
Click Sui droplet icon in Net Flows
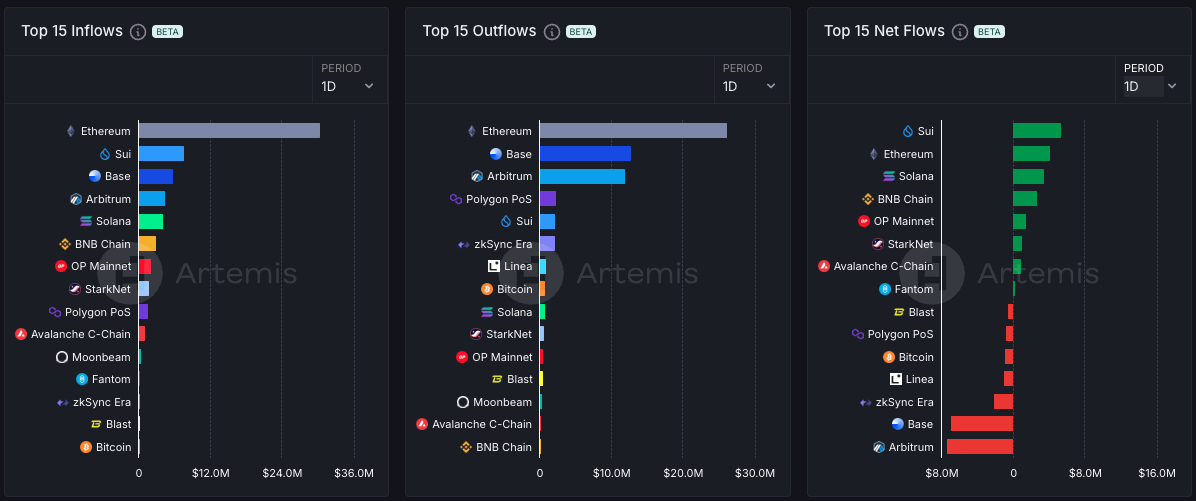click(x=908, y=131)
